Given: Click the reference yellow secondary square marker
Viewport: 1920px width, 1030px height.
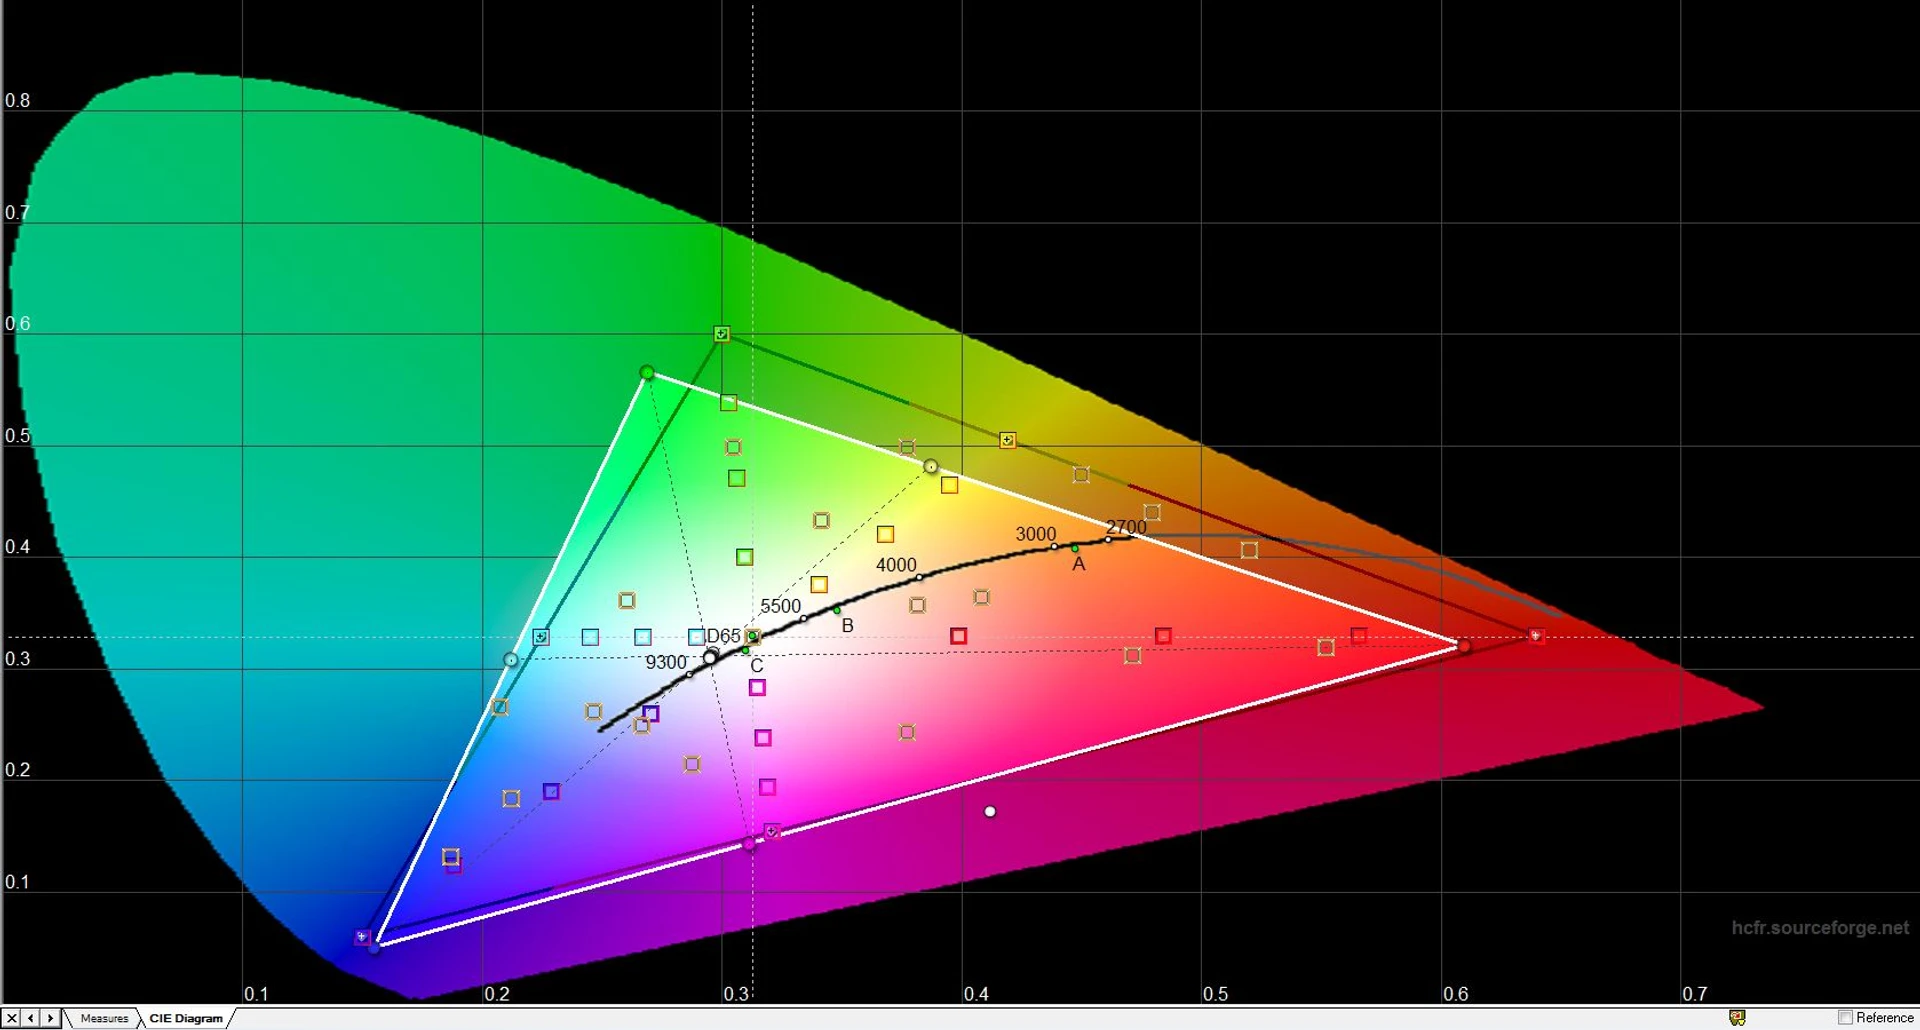Looking at the screenshot, I should tap(1008, 440).
